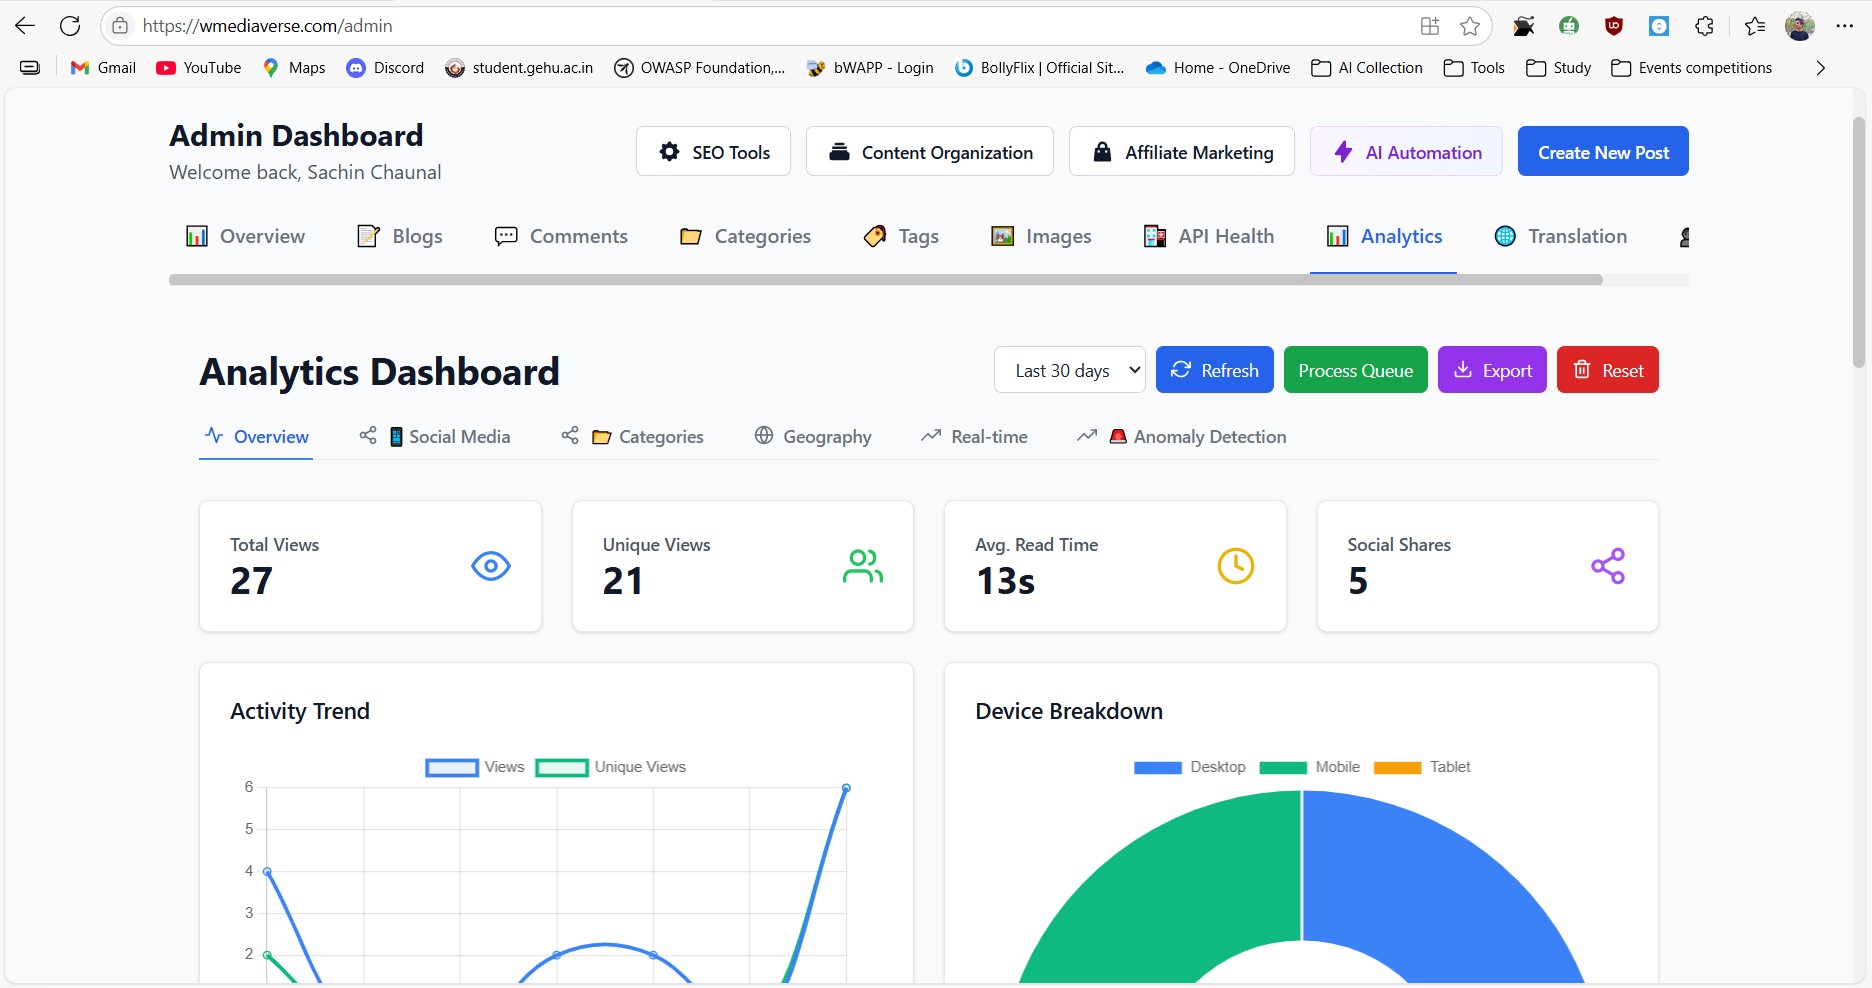Click the Create New Post button
This screenshot has height=988, width=1872.
click(1602, 152)
